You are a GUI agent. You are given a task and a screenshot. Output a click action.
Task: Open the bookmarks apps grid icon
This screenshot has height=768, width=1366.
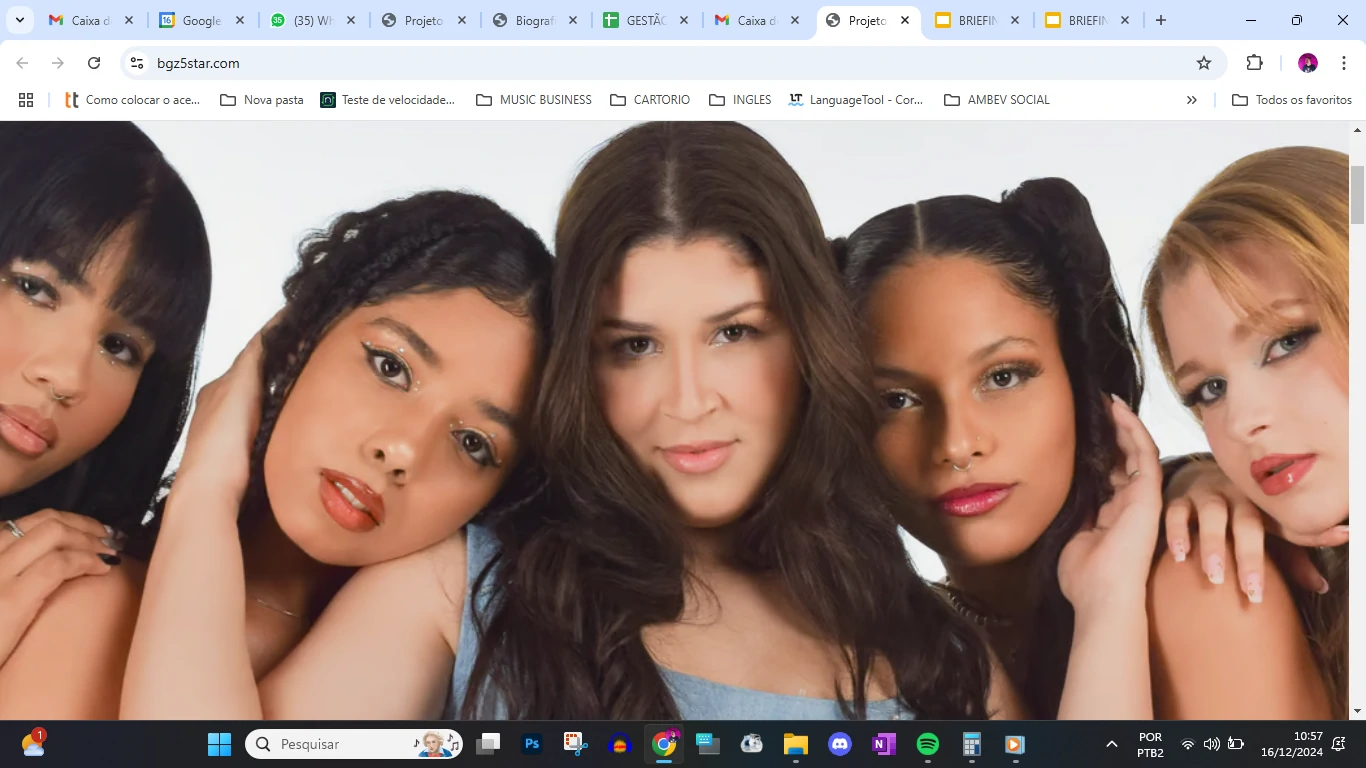(26, 100)
